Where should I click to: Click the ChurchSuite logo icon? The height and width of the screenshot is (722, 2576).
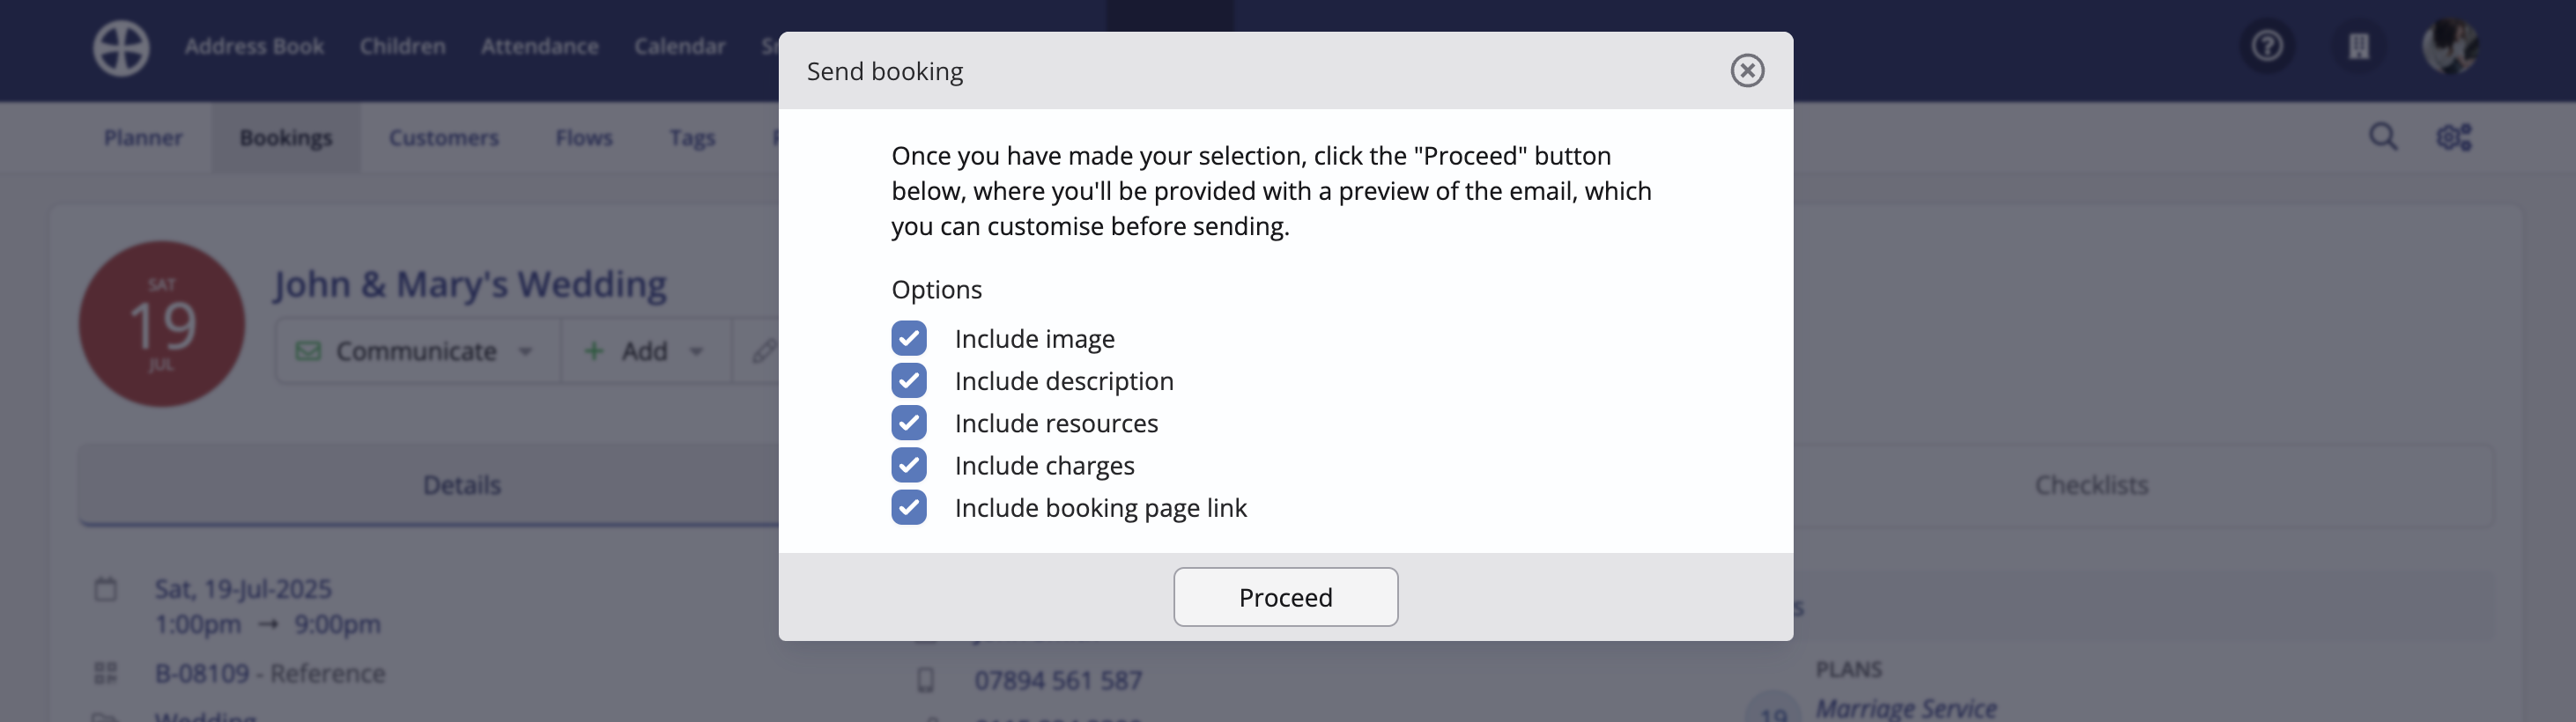(122, 47)
